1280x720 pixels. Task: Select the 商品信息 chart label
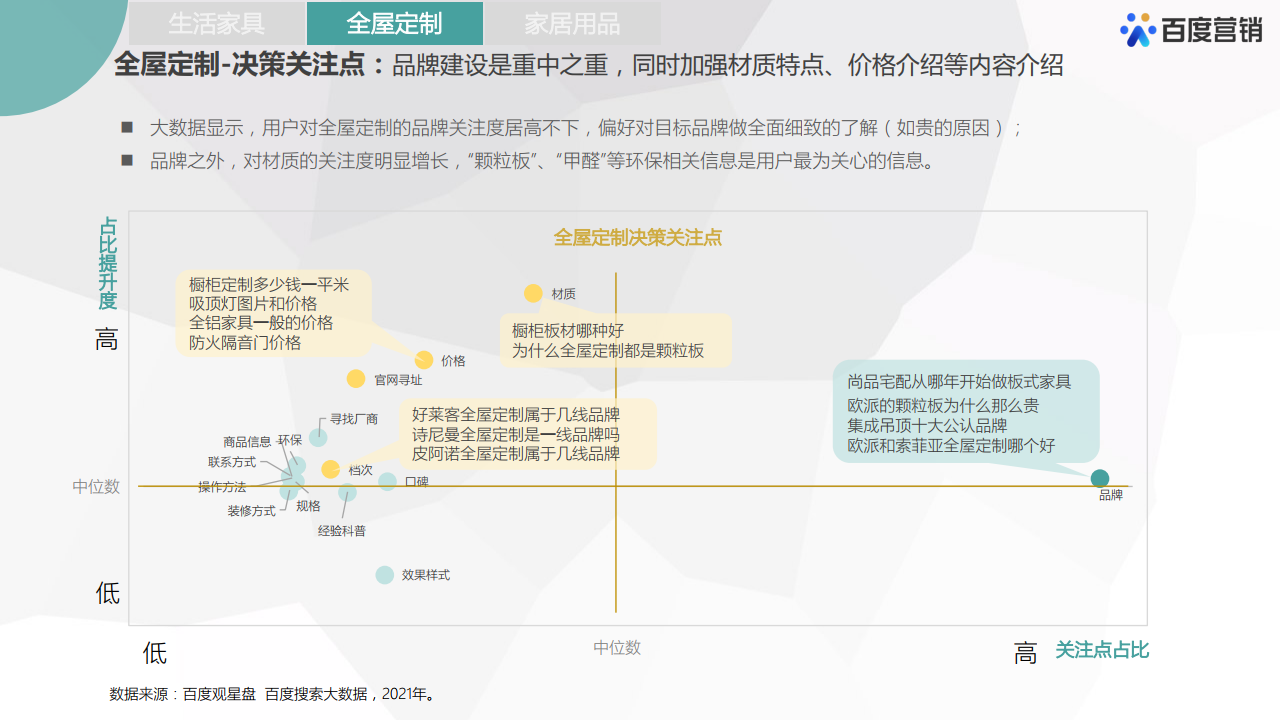pos(247,442)
